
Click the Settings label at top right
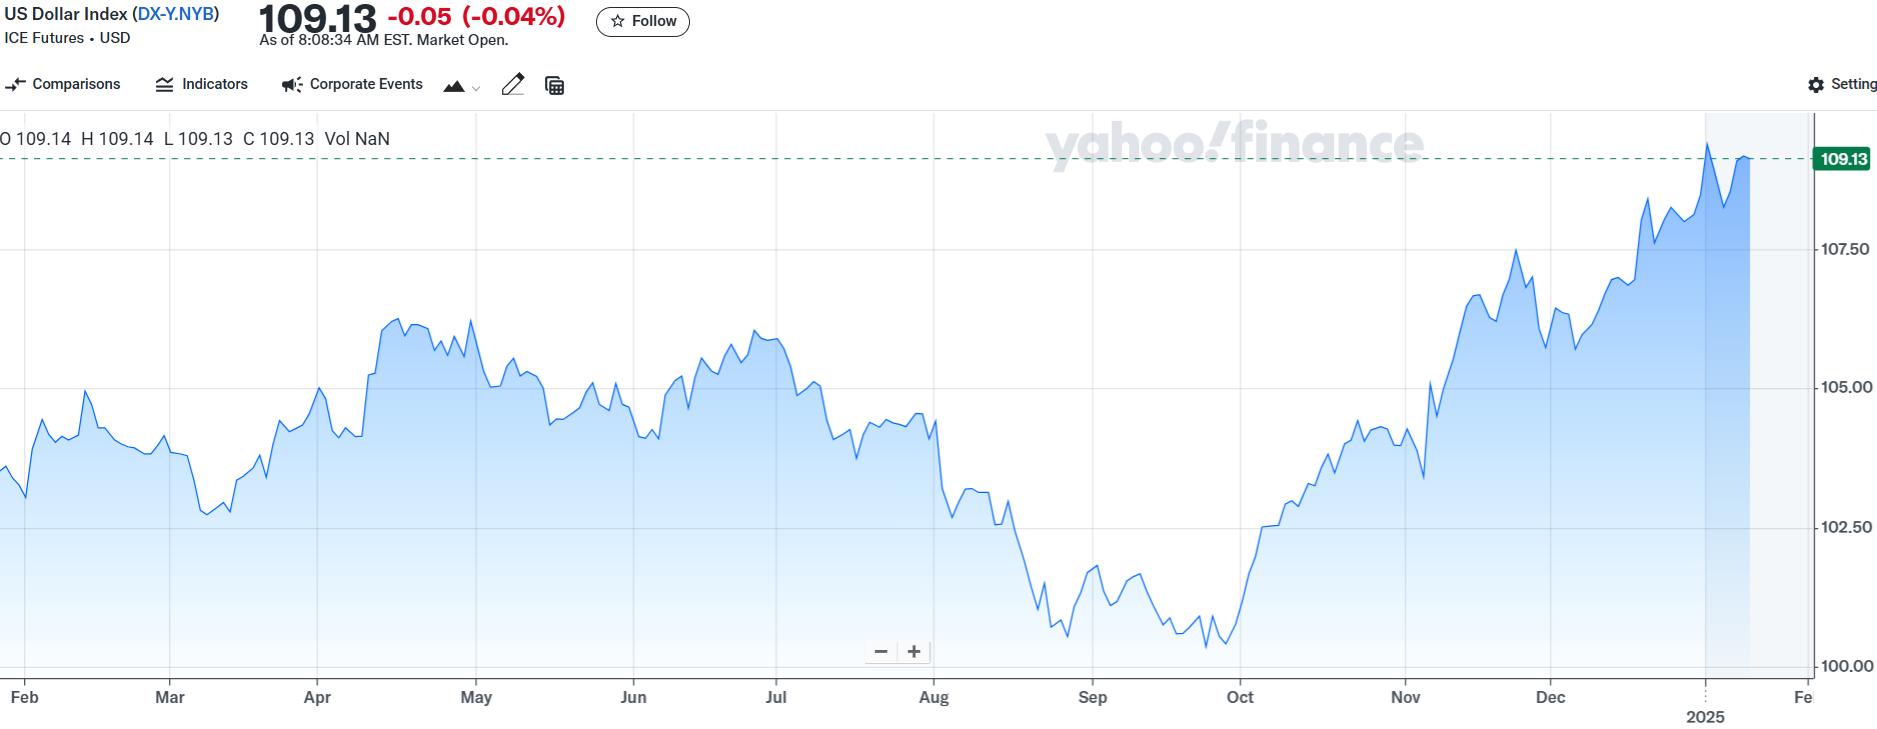click(1851, 85)
